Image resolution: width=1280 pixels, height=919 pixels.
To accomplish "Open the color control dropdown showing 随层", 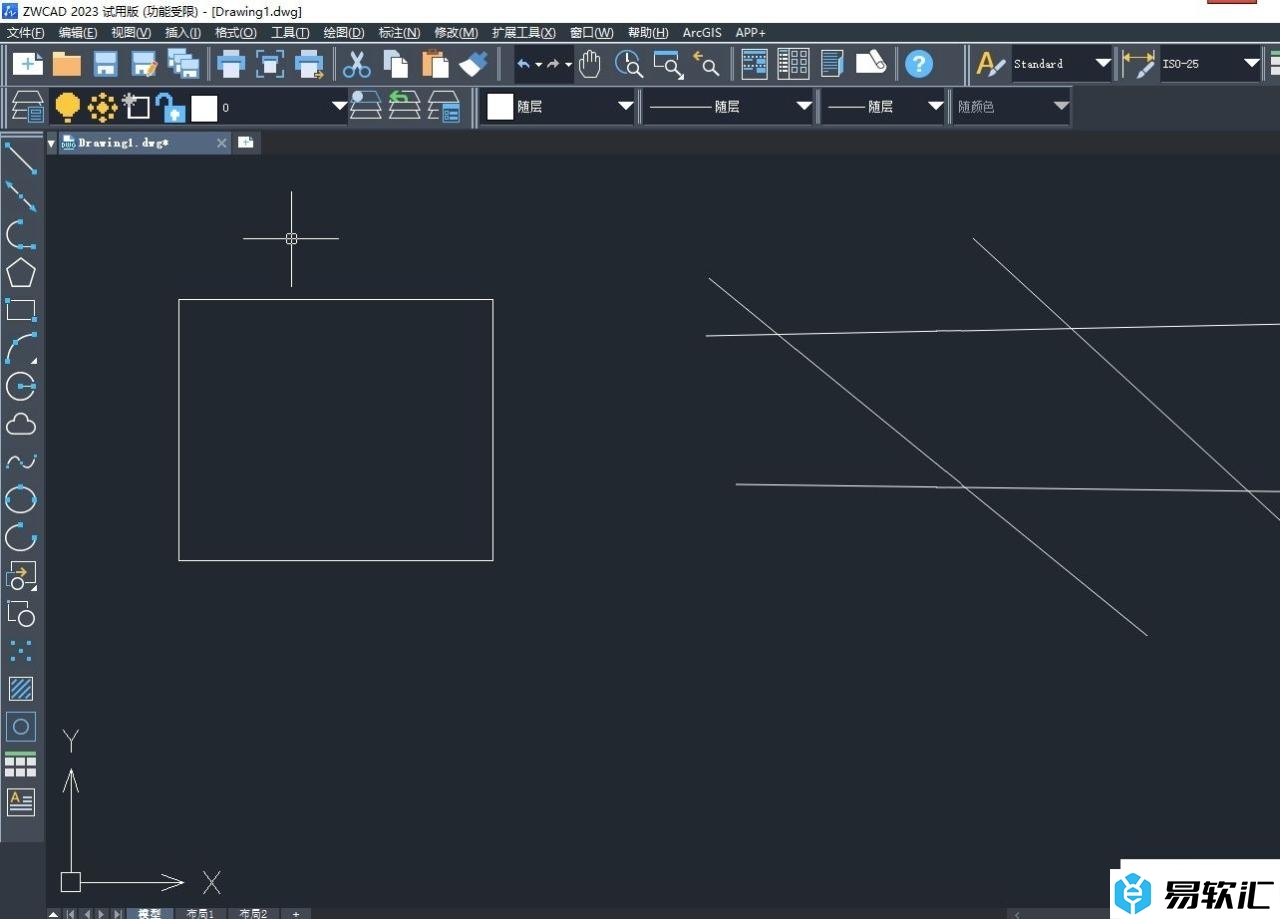I will pyautogui.click(x=560, y=106).
